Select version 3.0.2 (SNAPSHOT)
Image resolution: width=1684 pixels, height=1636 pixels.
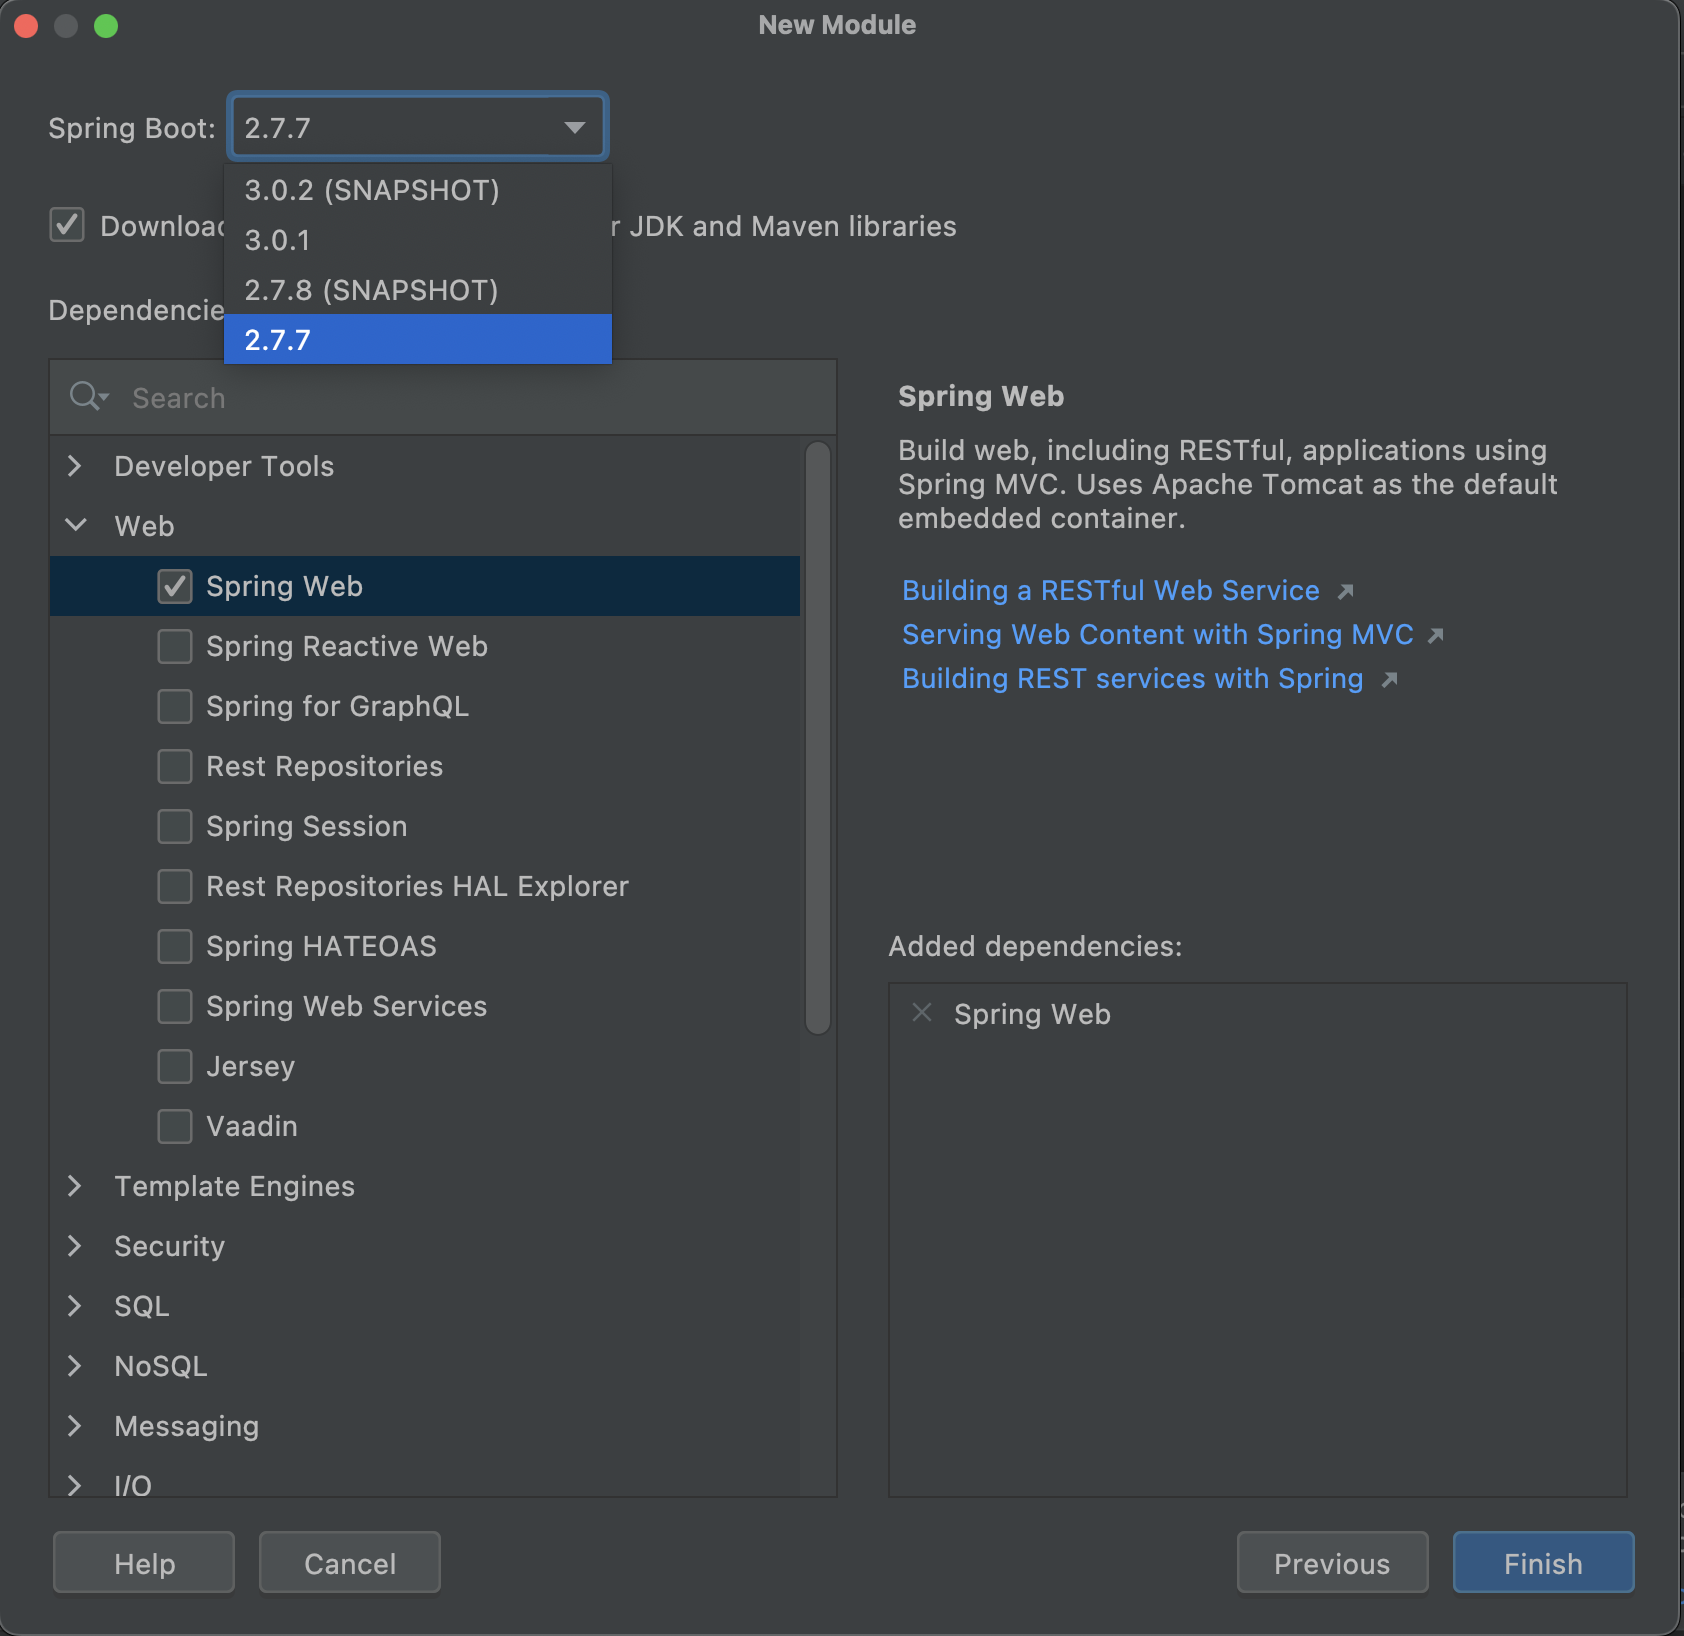418,190
